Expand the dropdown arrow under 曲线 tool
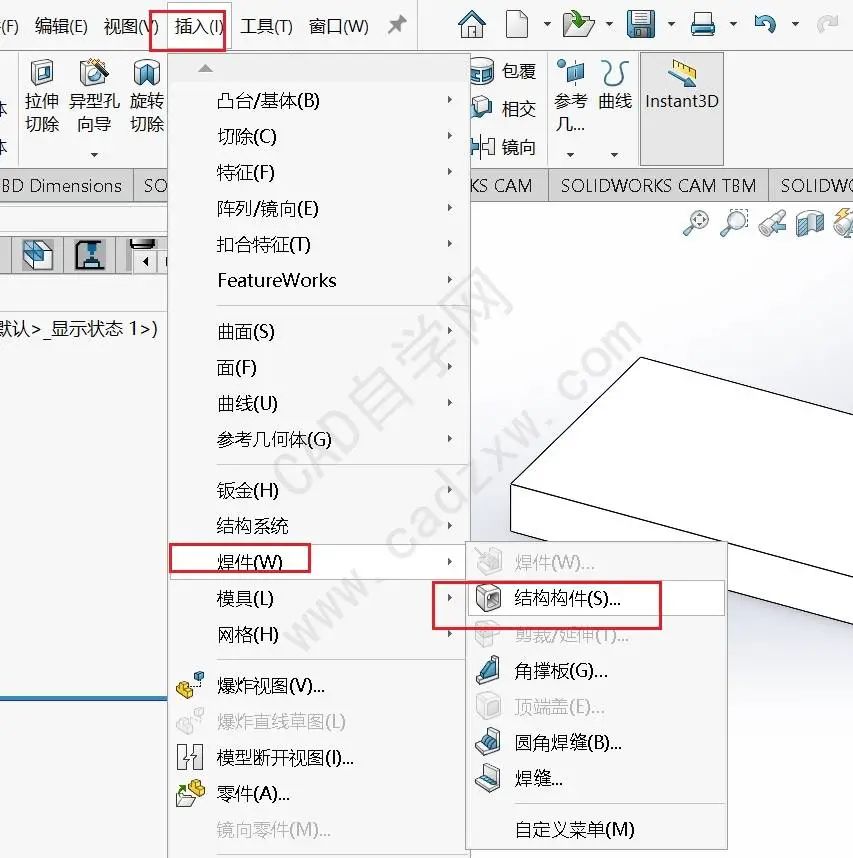Image resolution: width=853 pixels, height=858 pixels. pos(614,155)
